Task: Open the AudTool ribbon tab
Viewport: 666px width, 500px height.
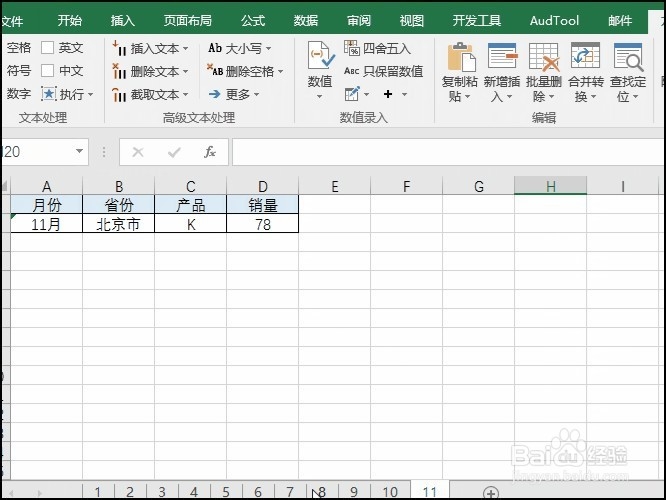Action: pyautogui.click(x=554, y=20)
